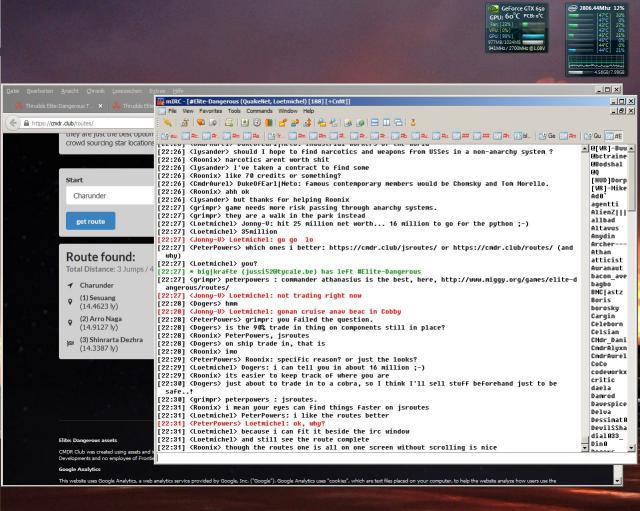The image size is (640, 511).
Task: Select nick Altavus in the nick list
Action: pos(605,228)
